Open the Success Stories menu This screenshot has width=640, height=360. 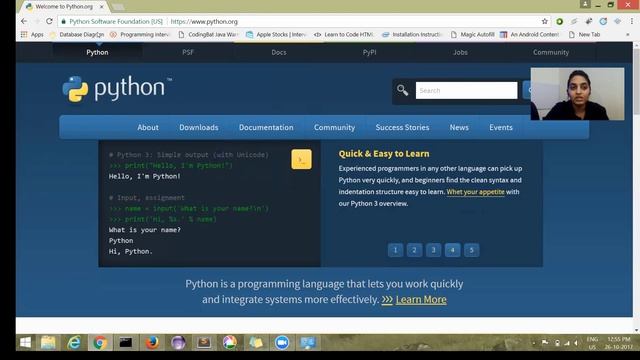[x=402, y=127]
